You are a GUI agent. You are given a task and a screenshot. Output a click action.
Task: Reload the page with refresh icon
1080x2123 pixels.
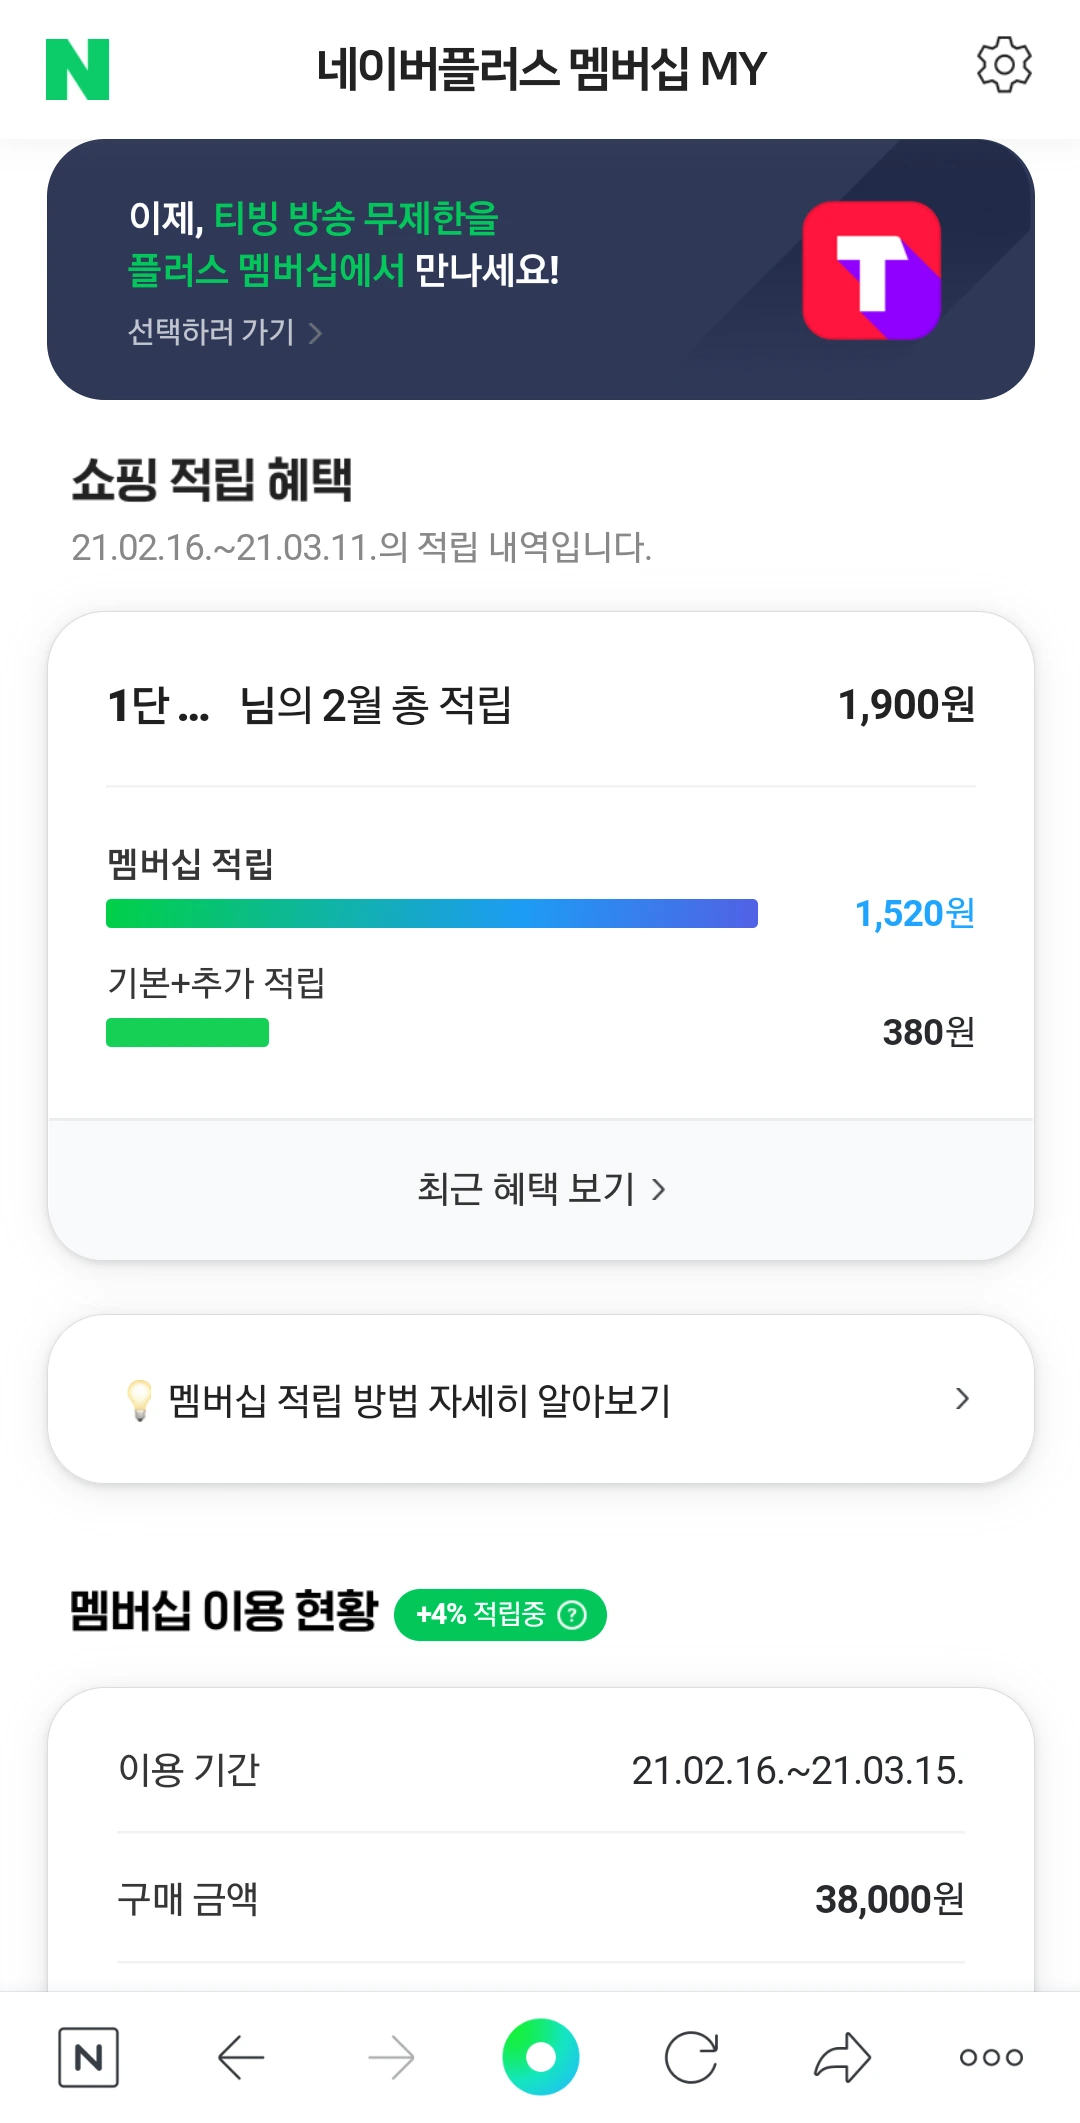691,2058
